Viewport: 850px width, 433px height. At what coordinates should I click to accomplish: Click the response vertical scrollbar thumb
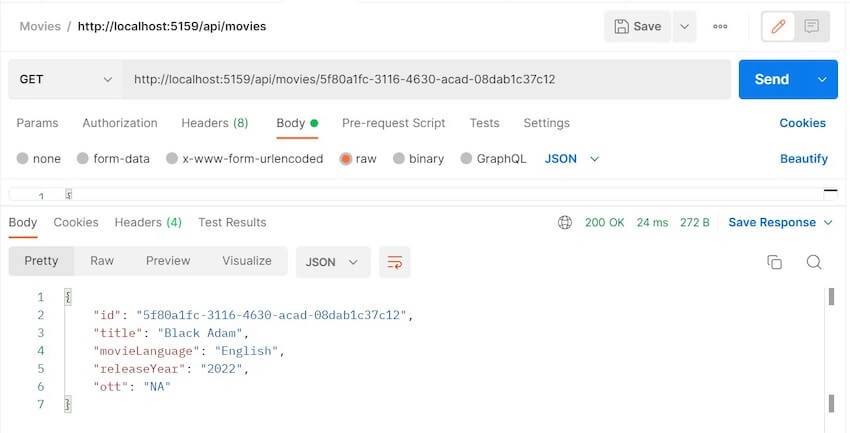click(x=831, y=296)
